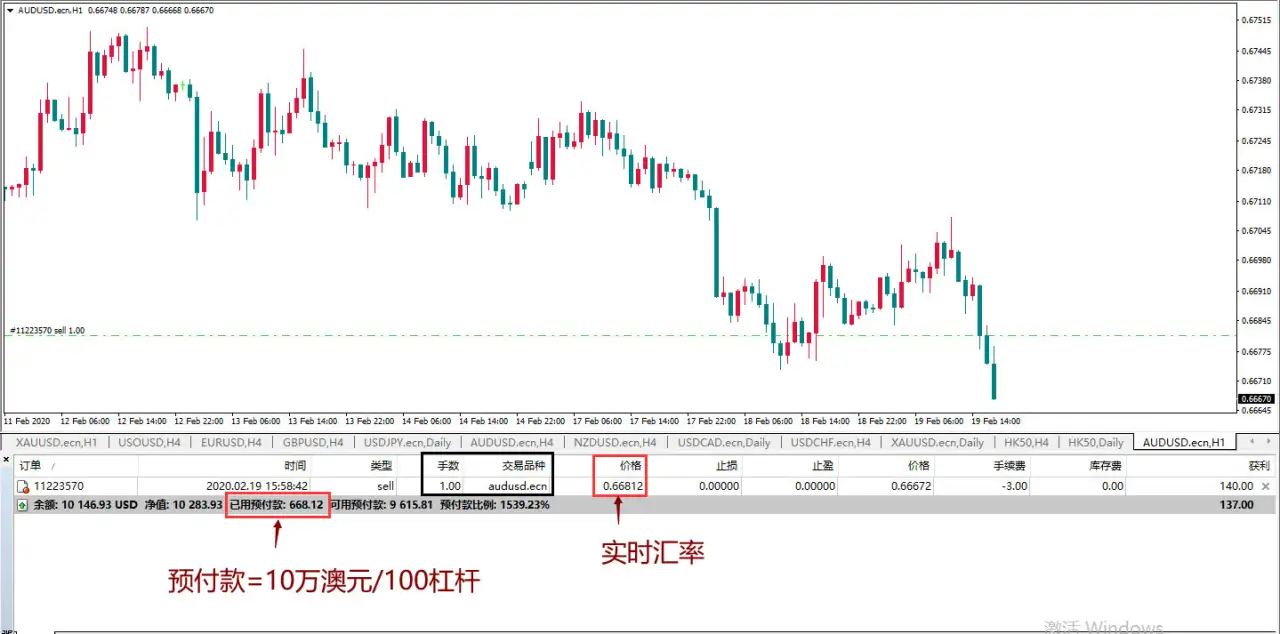
Task: Sort by the 止损 column header
Action: (x=727, y=466)
